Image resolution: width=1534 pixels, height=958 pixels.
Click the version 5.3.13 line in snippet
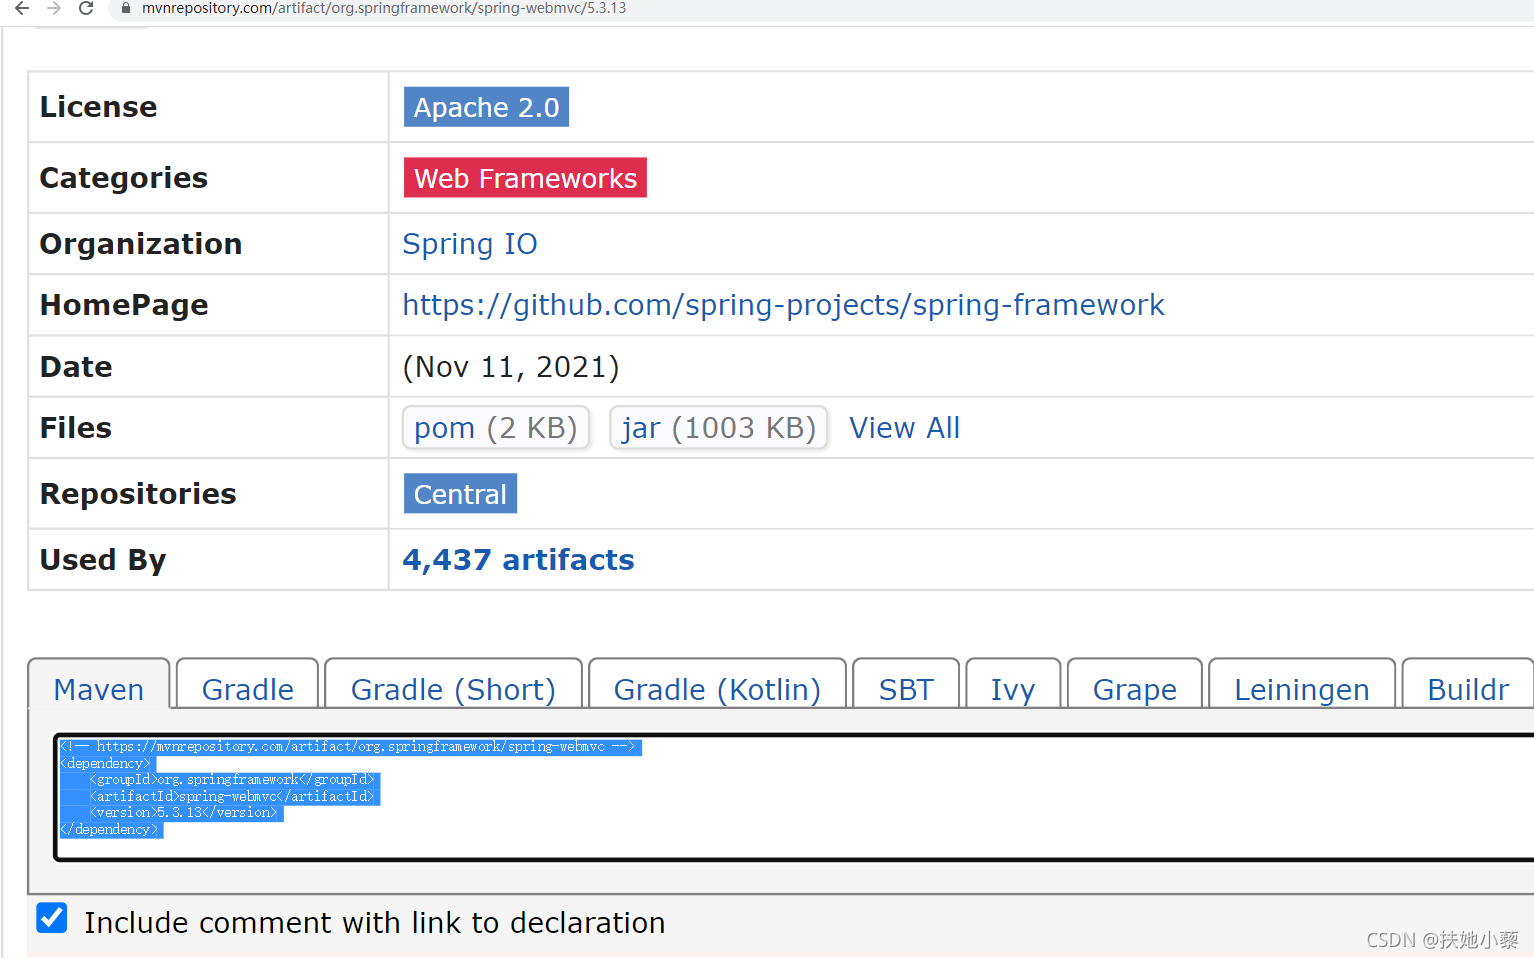click(185, 813)
